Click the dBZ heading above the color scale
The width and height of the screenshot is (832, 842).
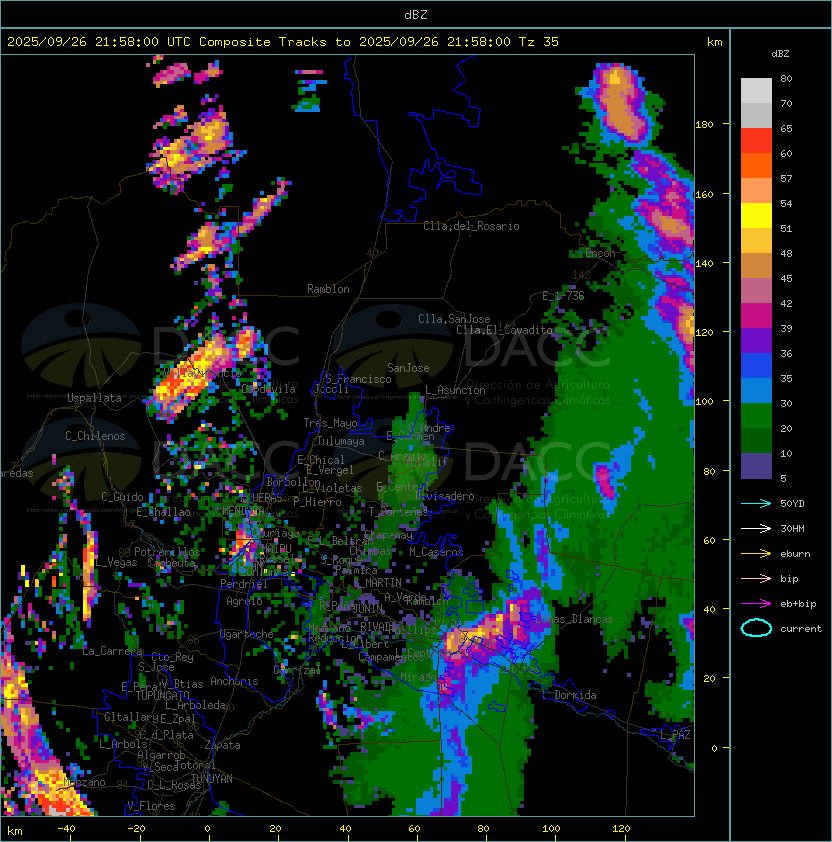pos(780,54)
